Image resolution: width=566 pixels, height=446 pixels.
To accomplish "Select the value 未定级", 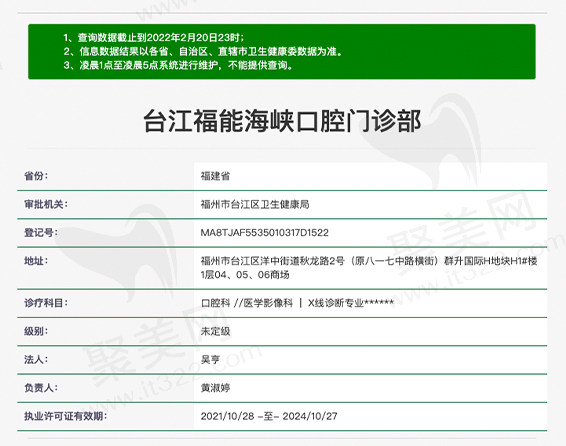I will (215, 331).
